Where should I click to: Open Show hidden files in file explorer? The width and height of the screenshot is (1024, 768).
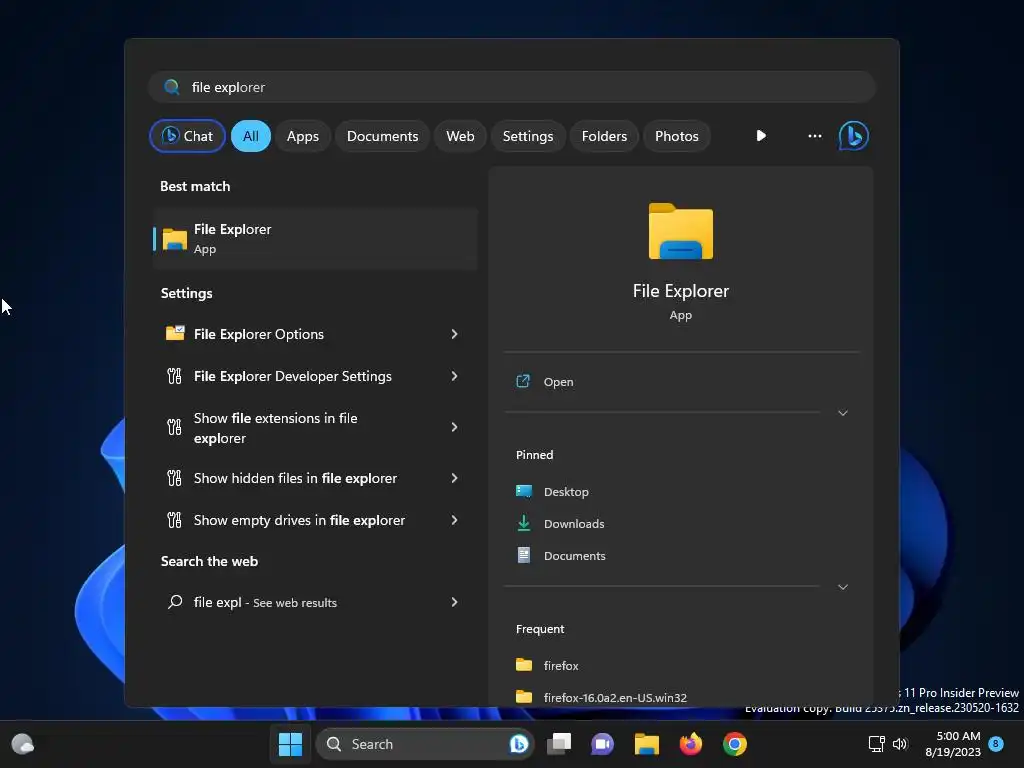pos(315,478)
